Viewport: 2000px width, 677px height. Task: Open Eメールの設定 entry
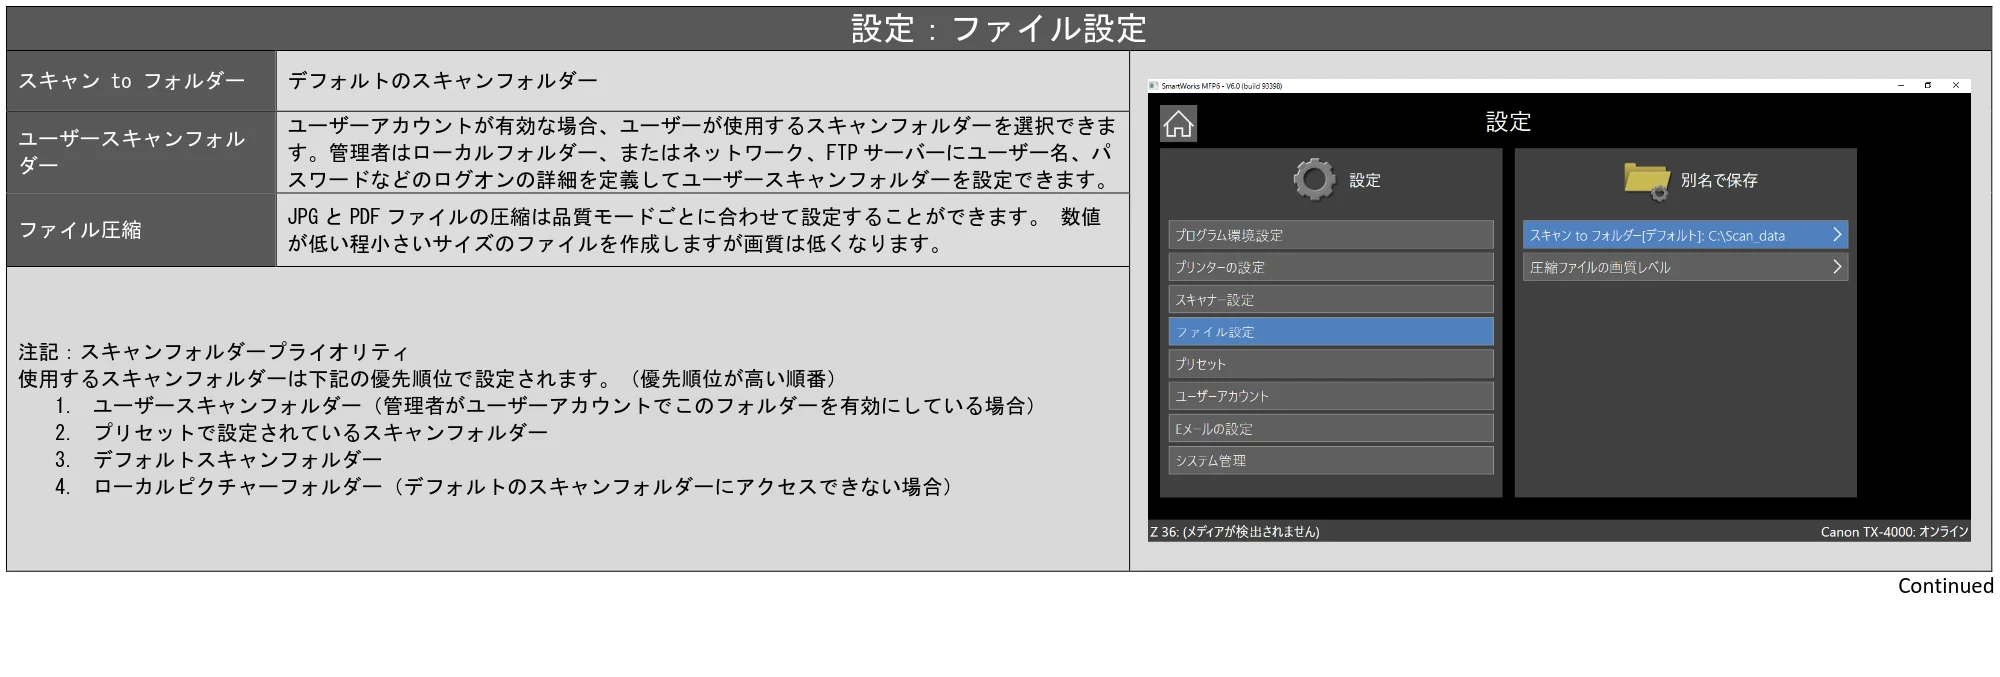[1331, 428]
